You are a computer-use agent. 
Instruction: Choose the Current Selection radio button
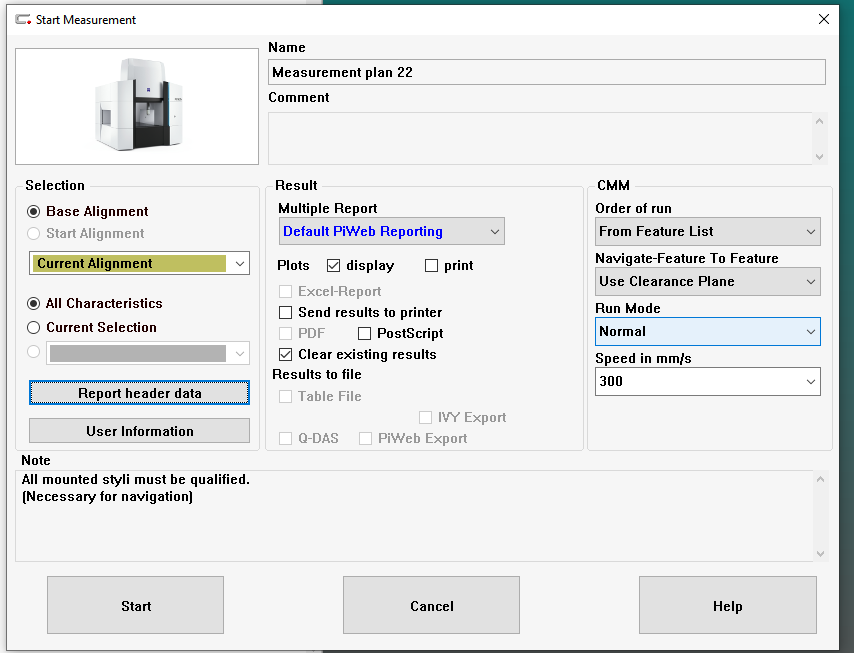pos(35,328)
